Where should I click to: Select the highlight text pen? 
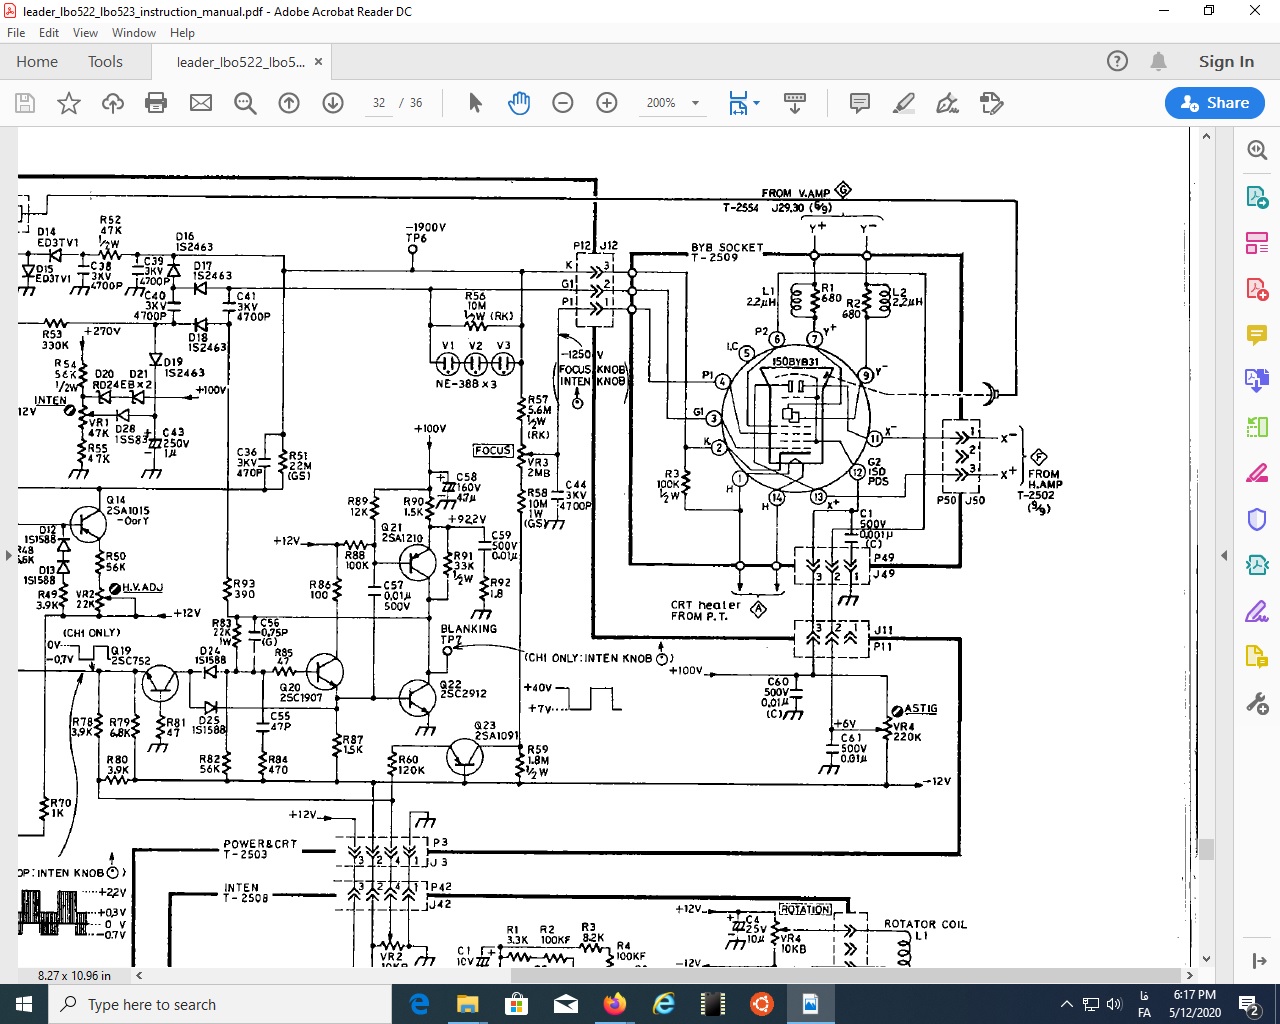coord(904,103)
